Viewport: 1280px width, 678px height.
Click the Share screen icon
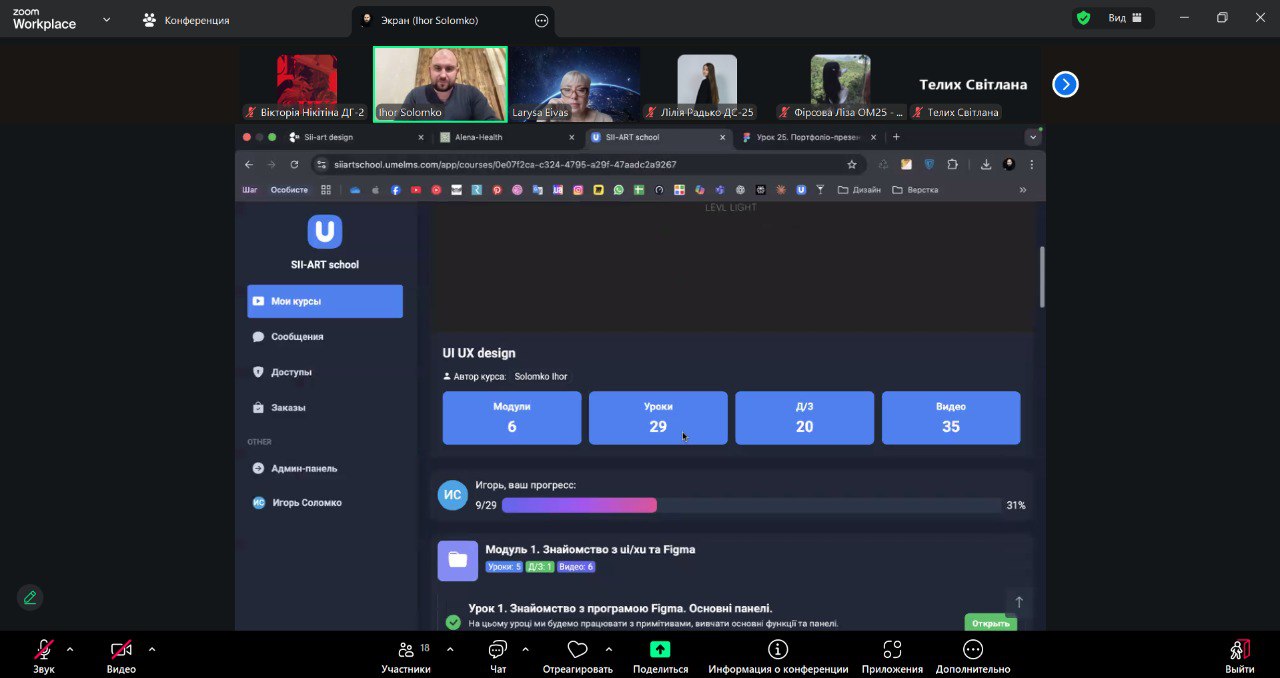(660, 650)
